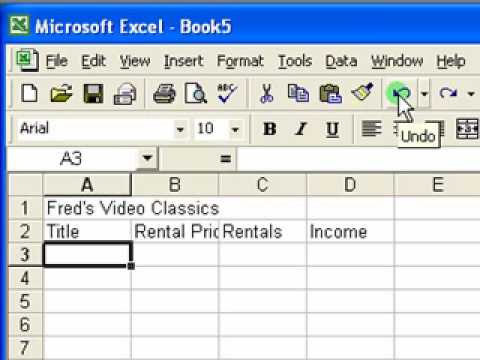Viewport: 480px width, 360px height.
Task: Save the workbook with the floppy disk icon
Action: 93,93
